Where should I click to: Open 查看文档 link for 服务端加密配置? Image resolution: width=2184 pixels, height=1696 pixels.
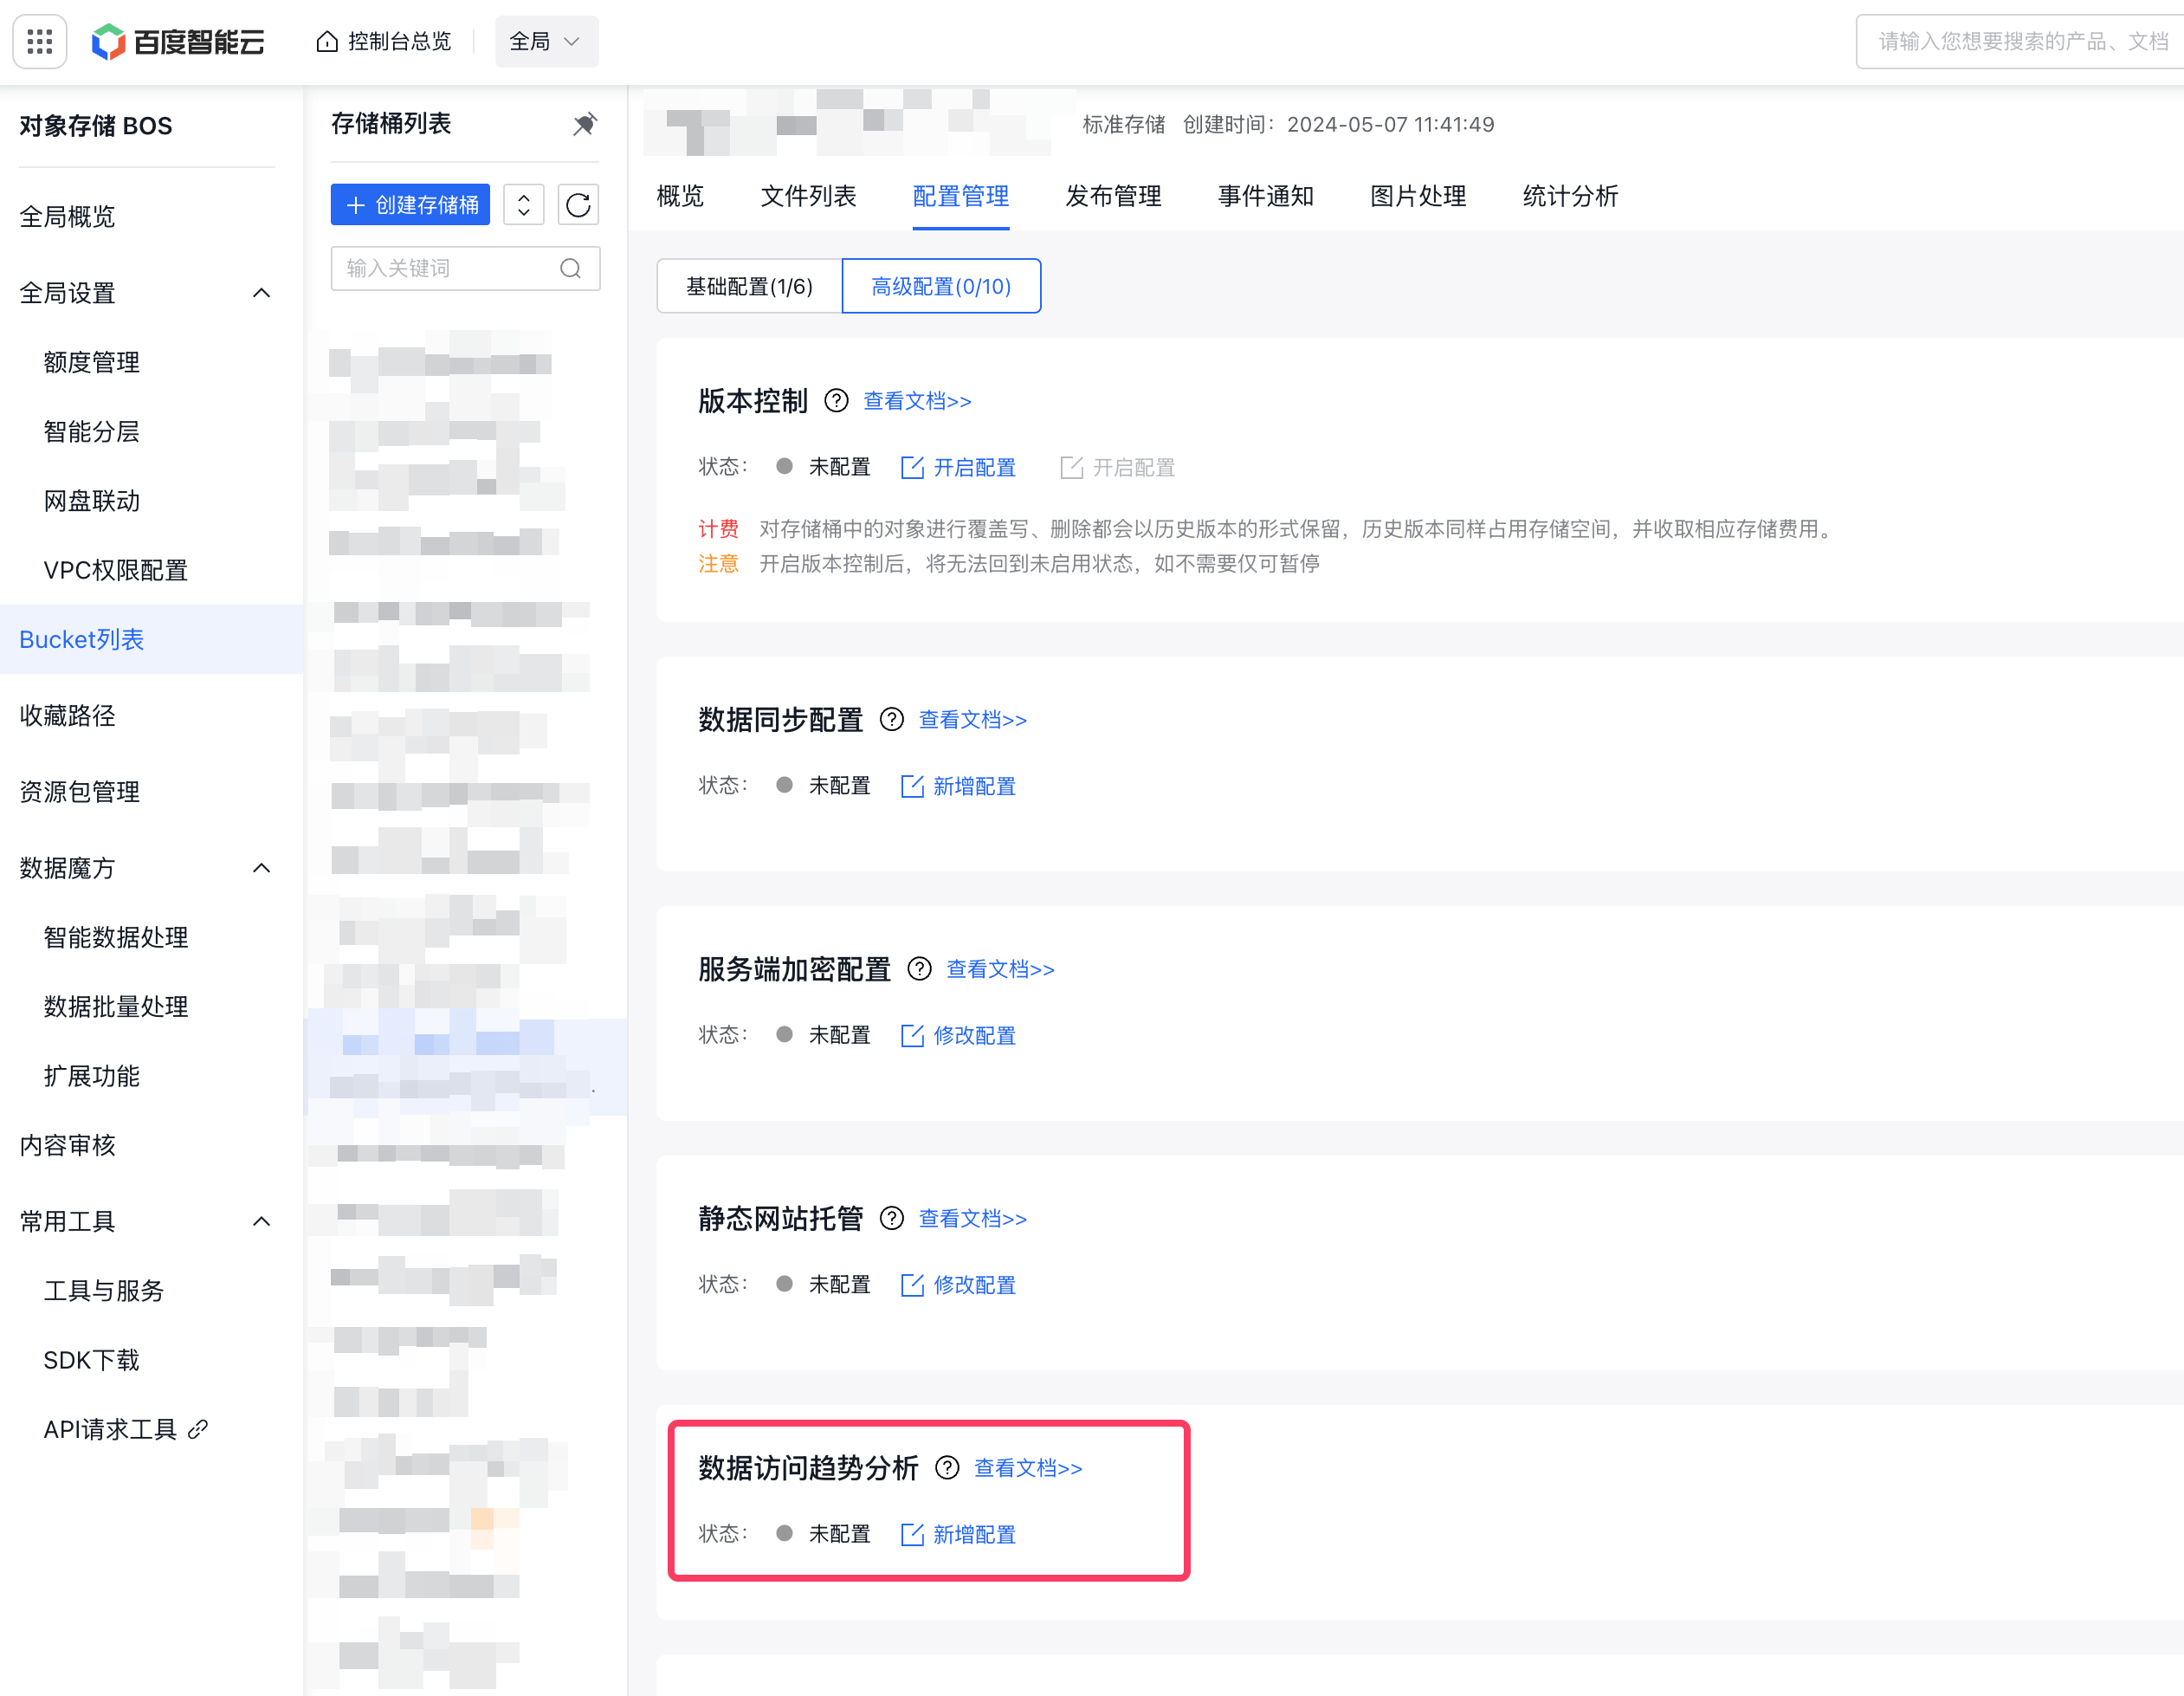point(1000,969)
